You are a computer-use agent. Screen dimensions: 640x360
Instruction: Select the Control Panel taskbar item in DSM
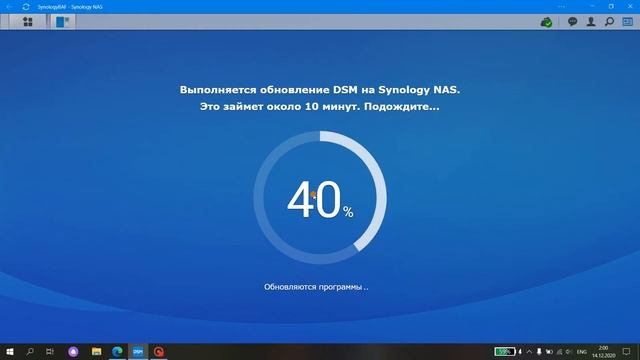click(62, 22)
